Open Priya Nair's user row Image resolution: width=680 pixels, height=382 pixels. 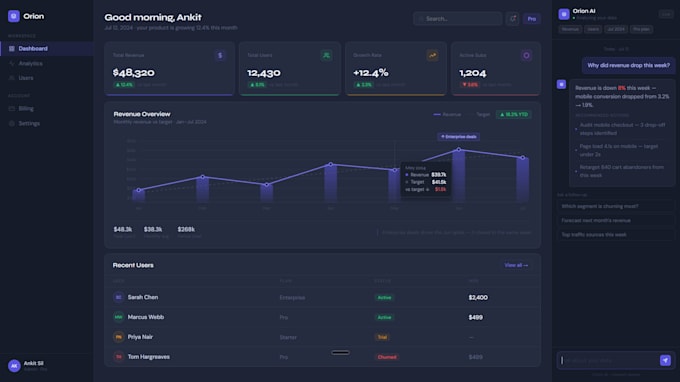[322, 337]
